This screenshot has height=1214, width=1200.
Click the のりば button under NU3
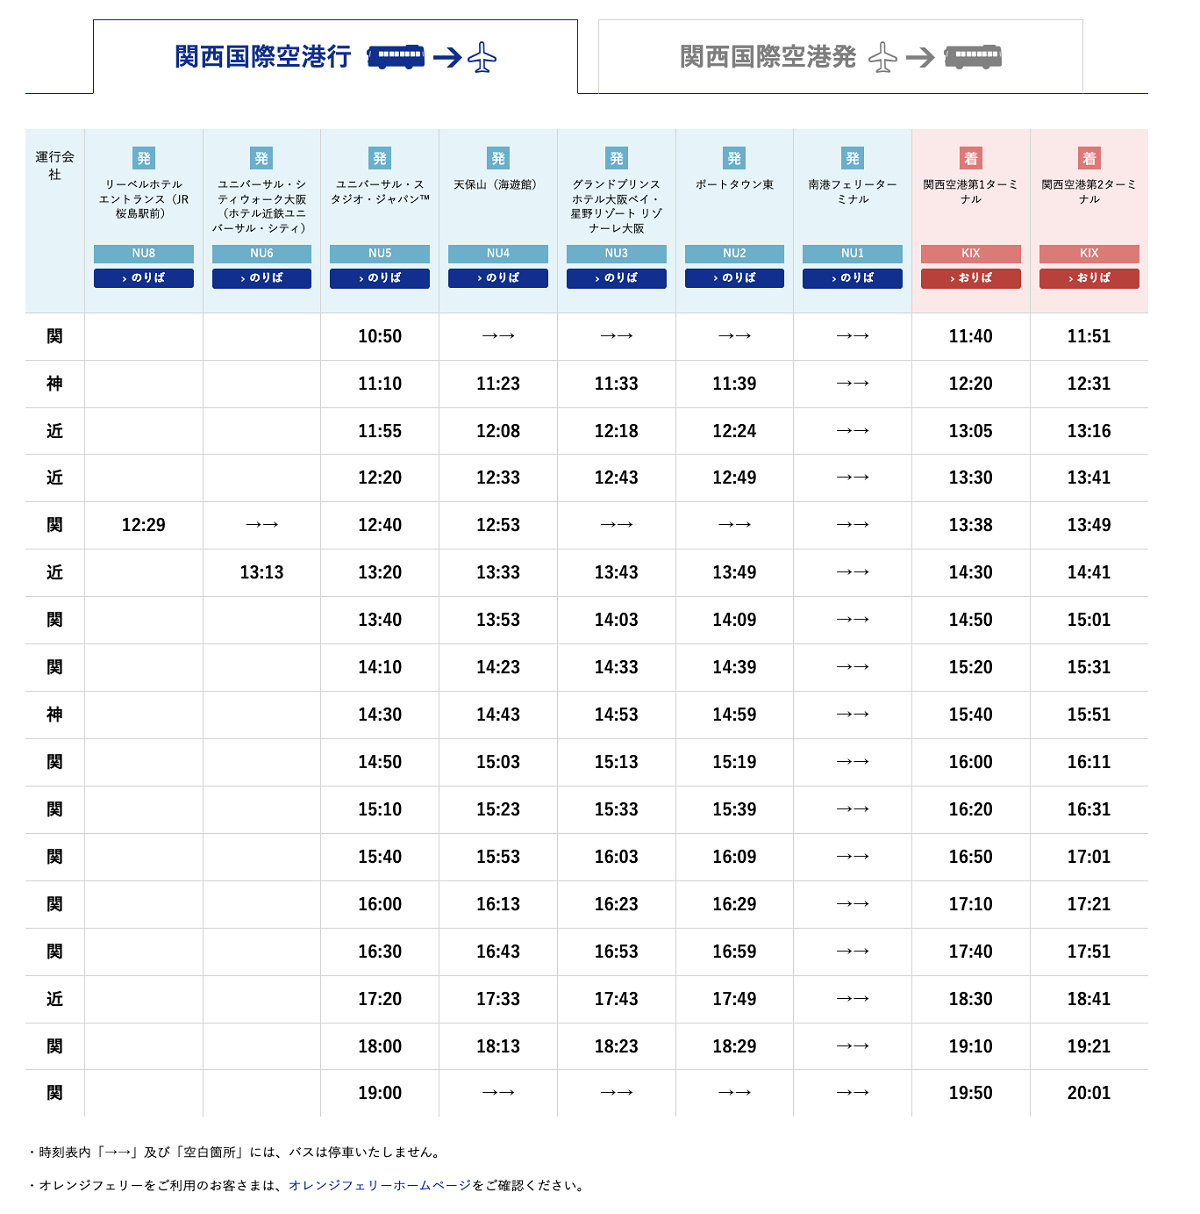[616, 278]
